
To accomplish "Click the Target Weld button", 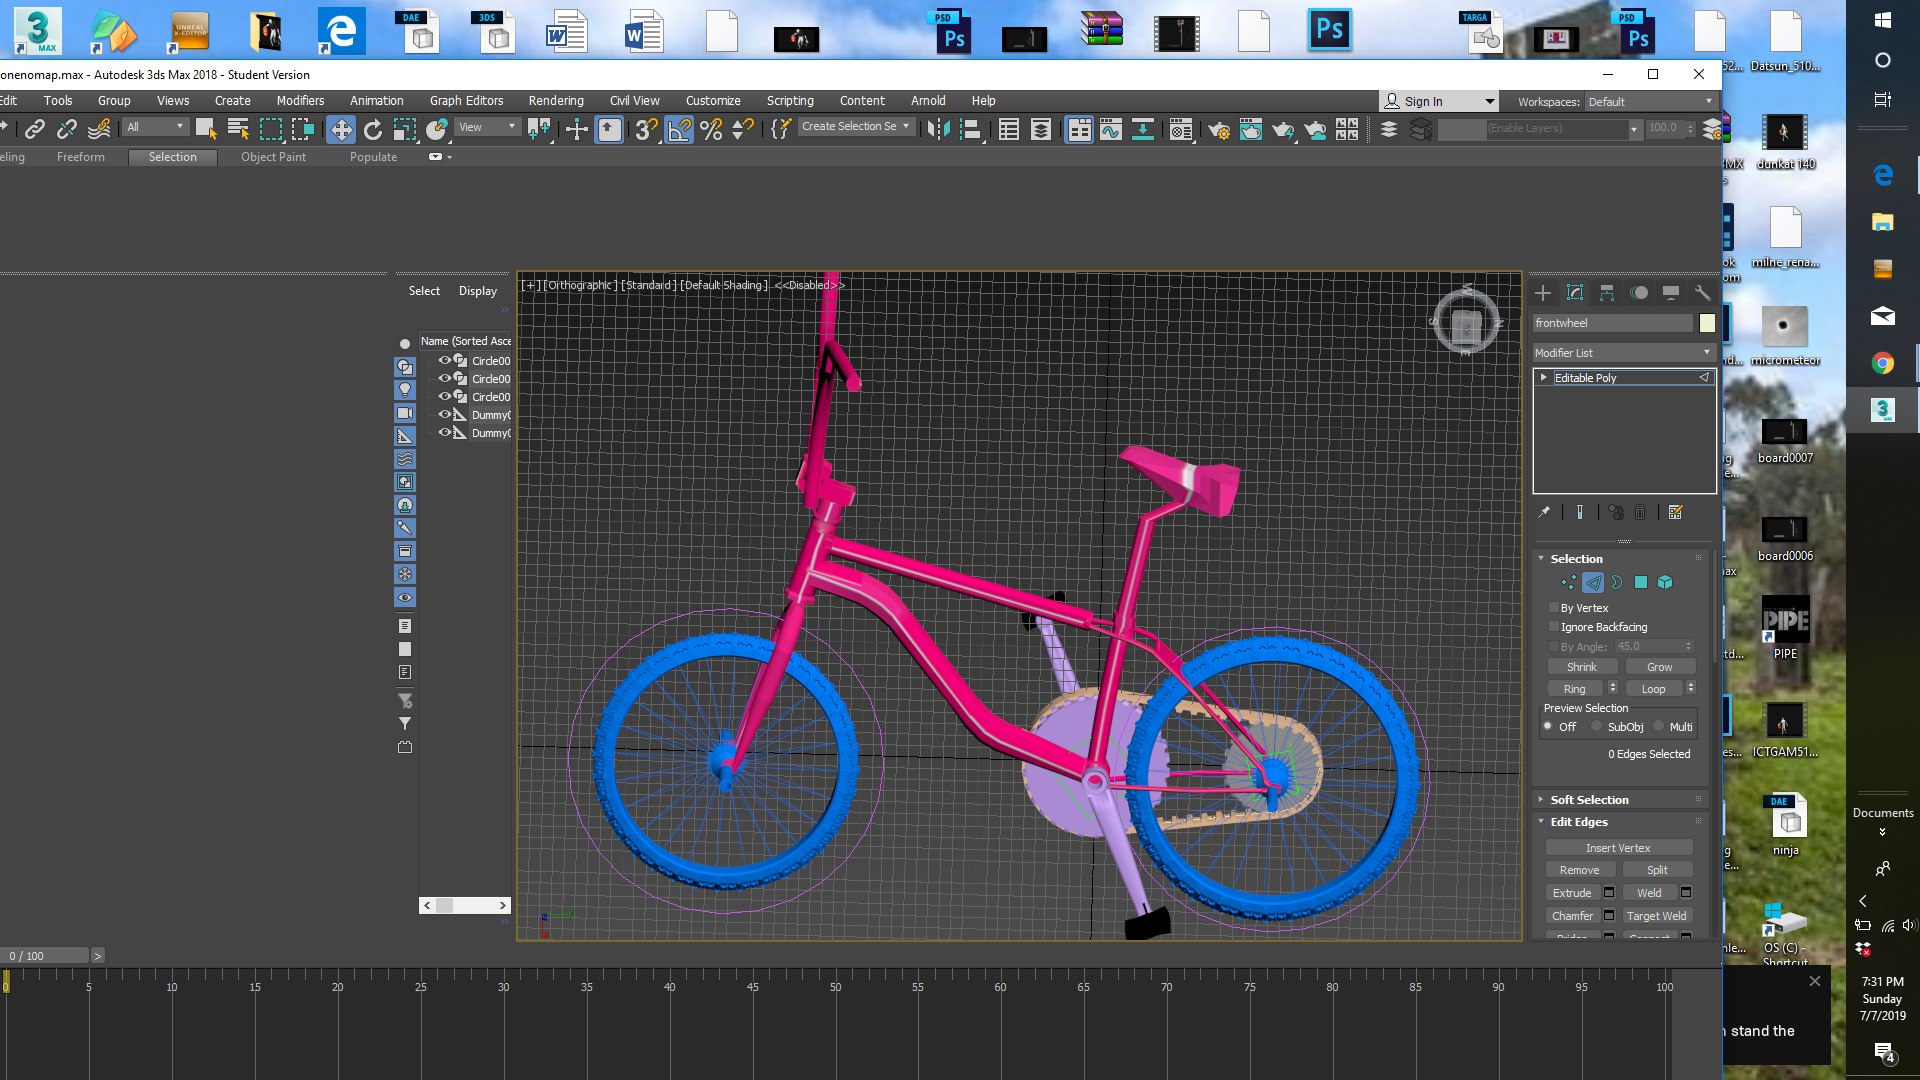I will click(x=1656, y=916).
